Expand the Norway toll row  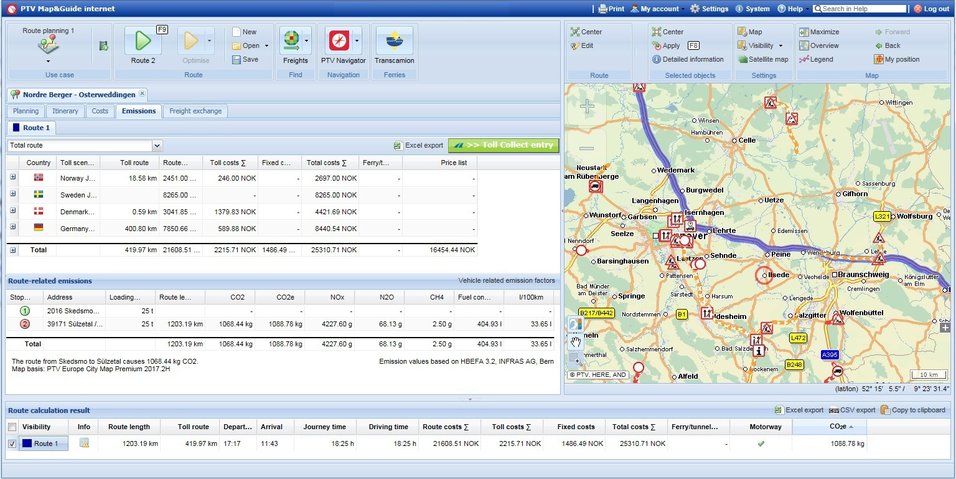[x=13, y=178]
